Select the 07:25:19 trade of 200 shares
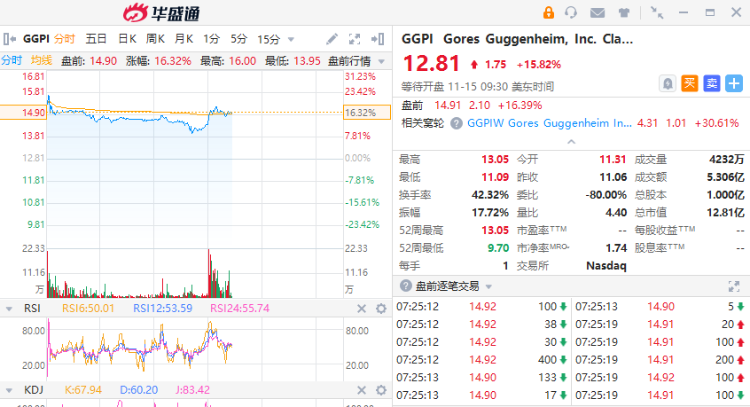This screenshot has height=407, width=750. pyautogui.click(x=661, y=360)
